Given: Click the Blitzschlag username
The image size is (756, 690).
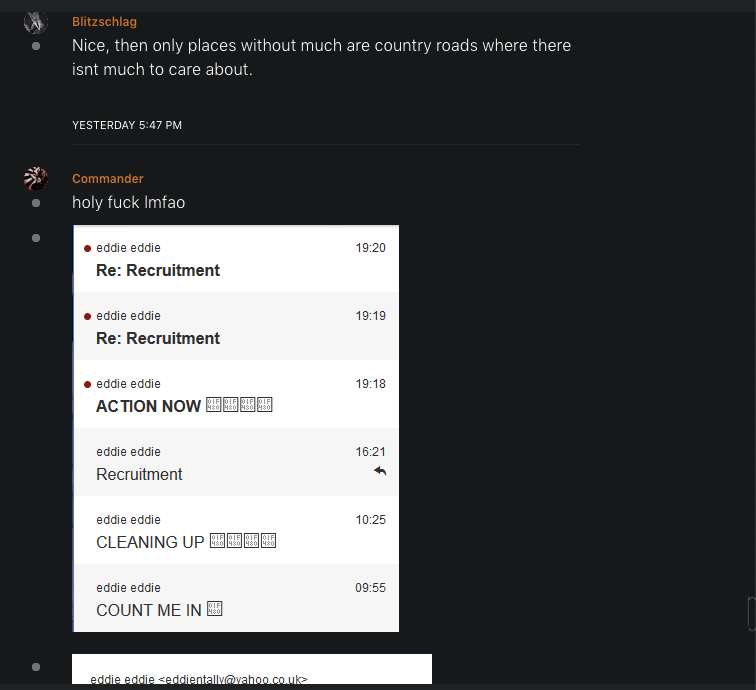Looking at the screenshot, I should (104, 21).
